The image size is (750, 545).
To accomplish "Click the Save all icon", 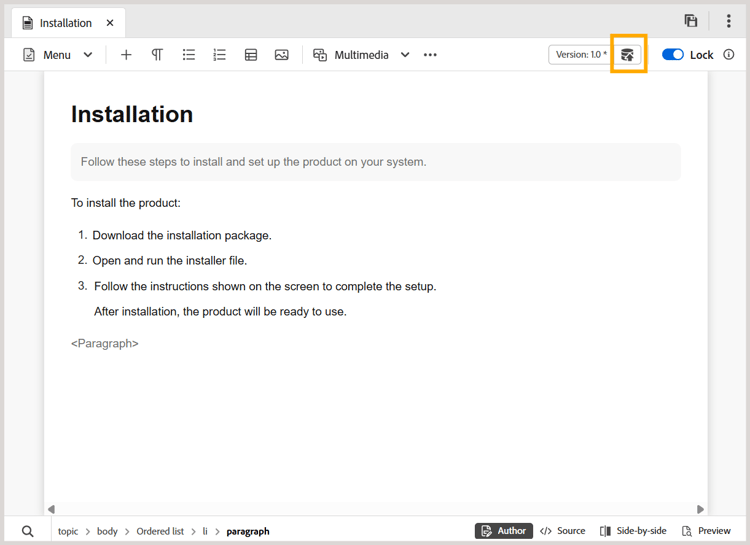I will click(x=691, y=21).
